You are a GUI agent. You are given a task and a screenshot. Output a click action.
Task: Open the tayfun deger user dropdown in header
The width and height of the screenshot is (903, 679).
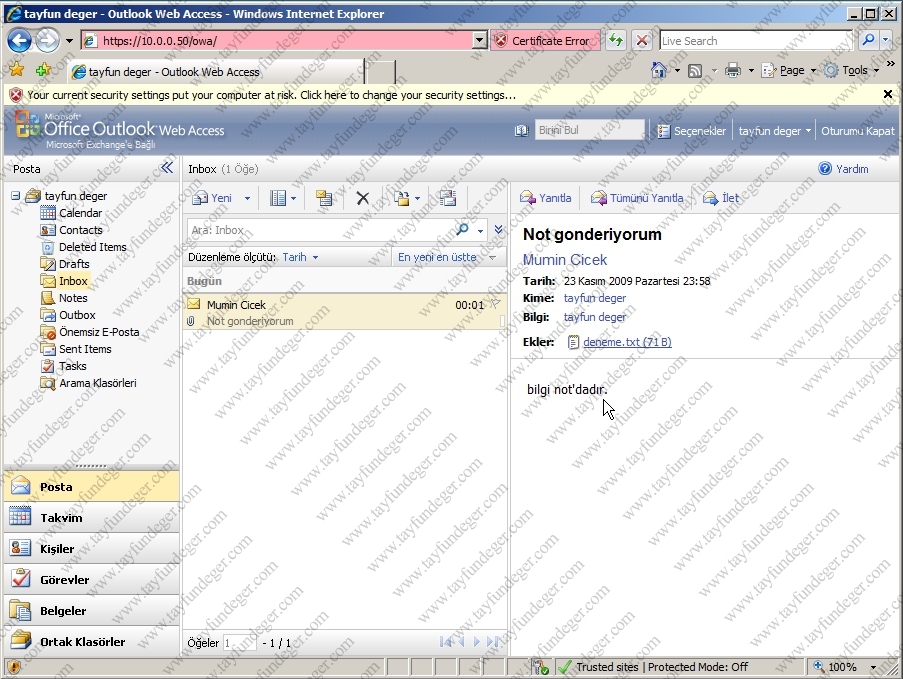774,131
